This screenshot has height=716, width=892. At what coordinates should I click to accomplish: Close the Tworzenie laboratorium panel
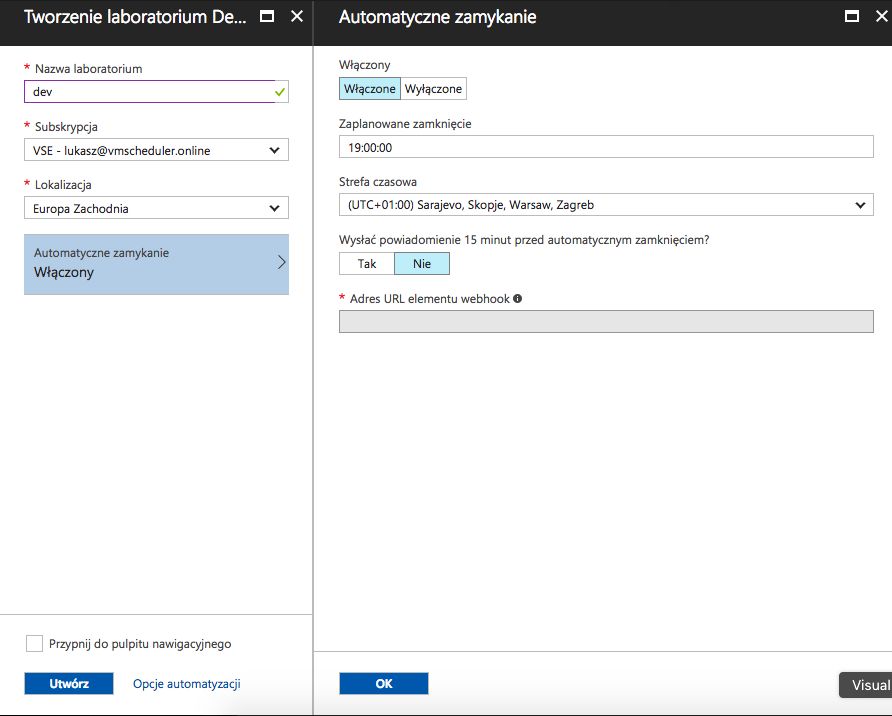click(x=296, y=16)
